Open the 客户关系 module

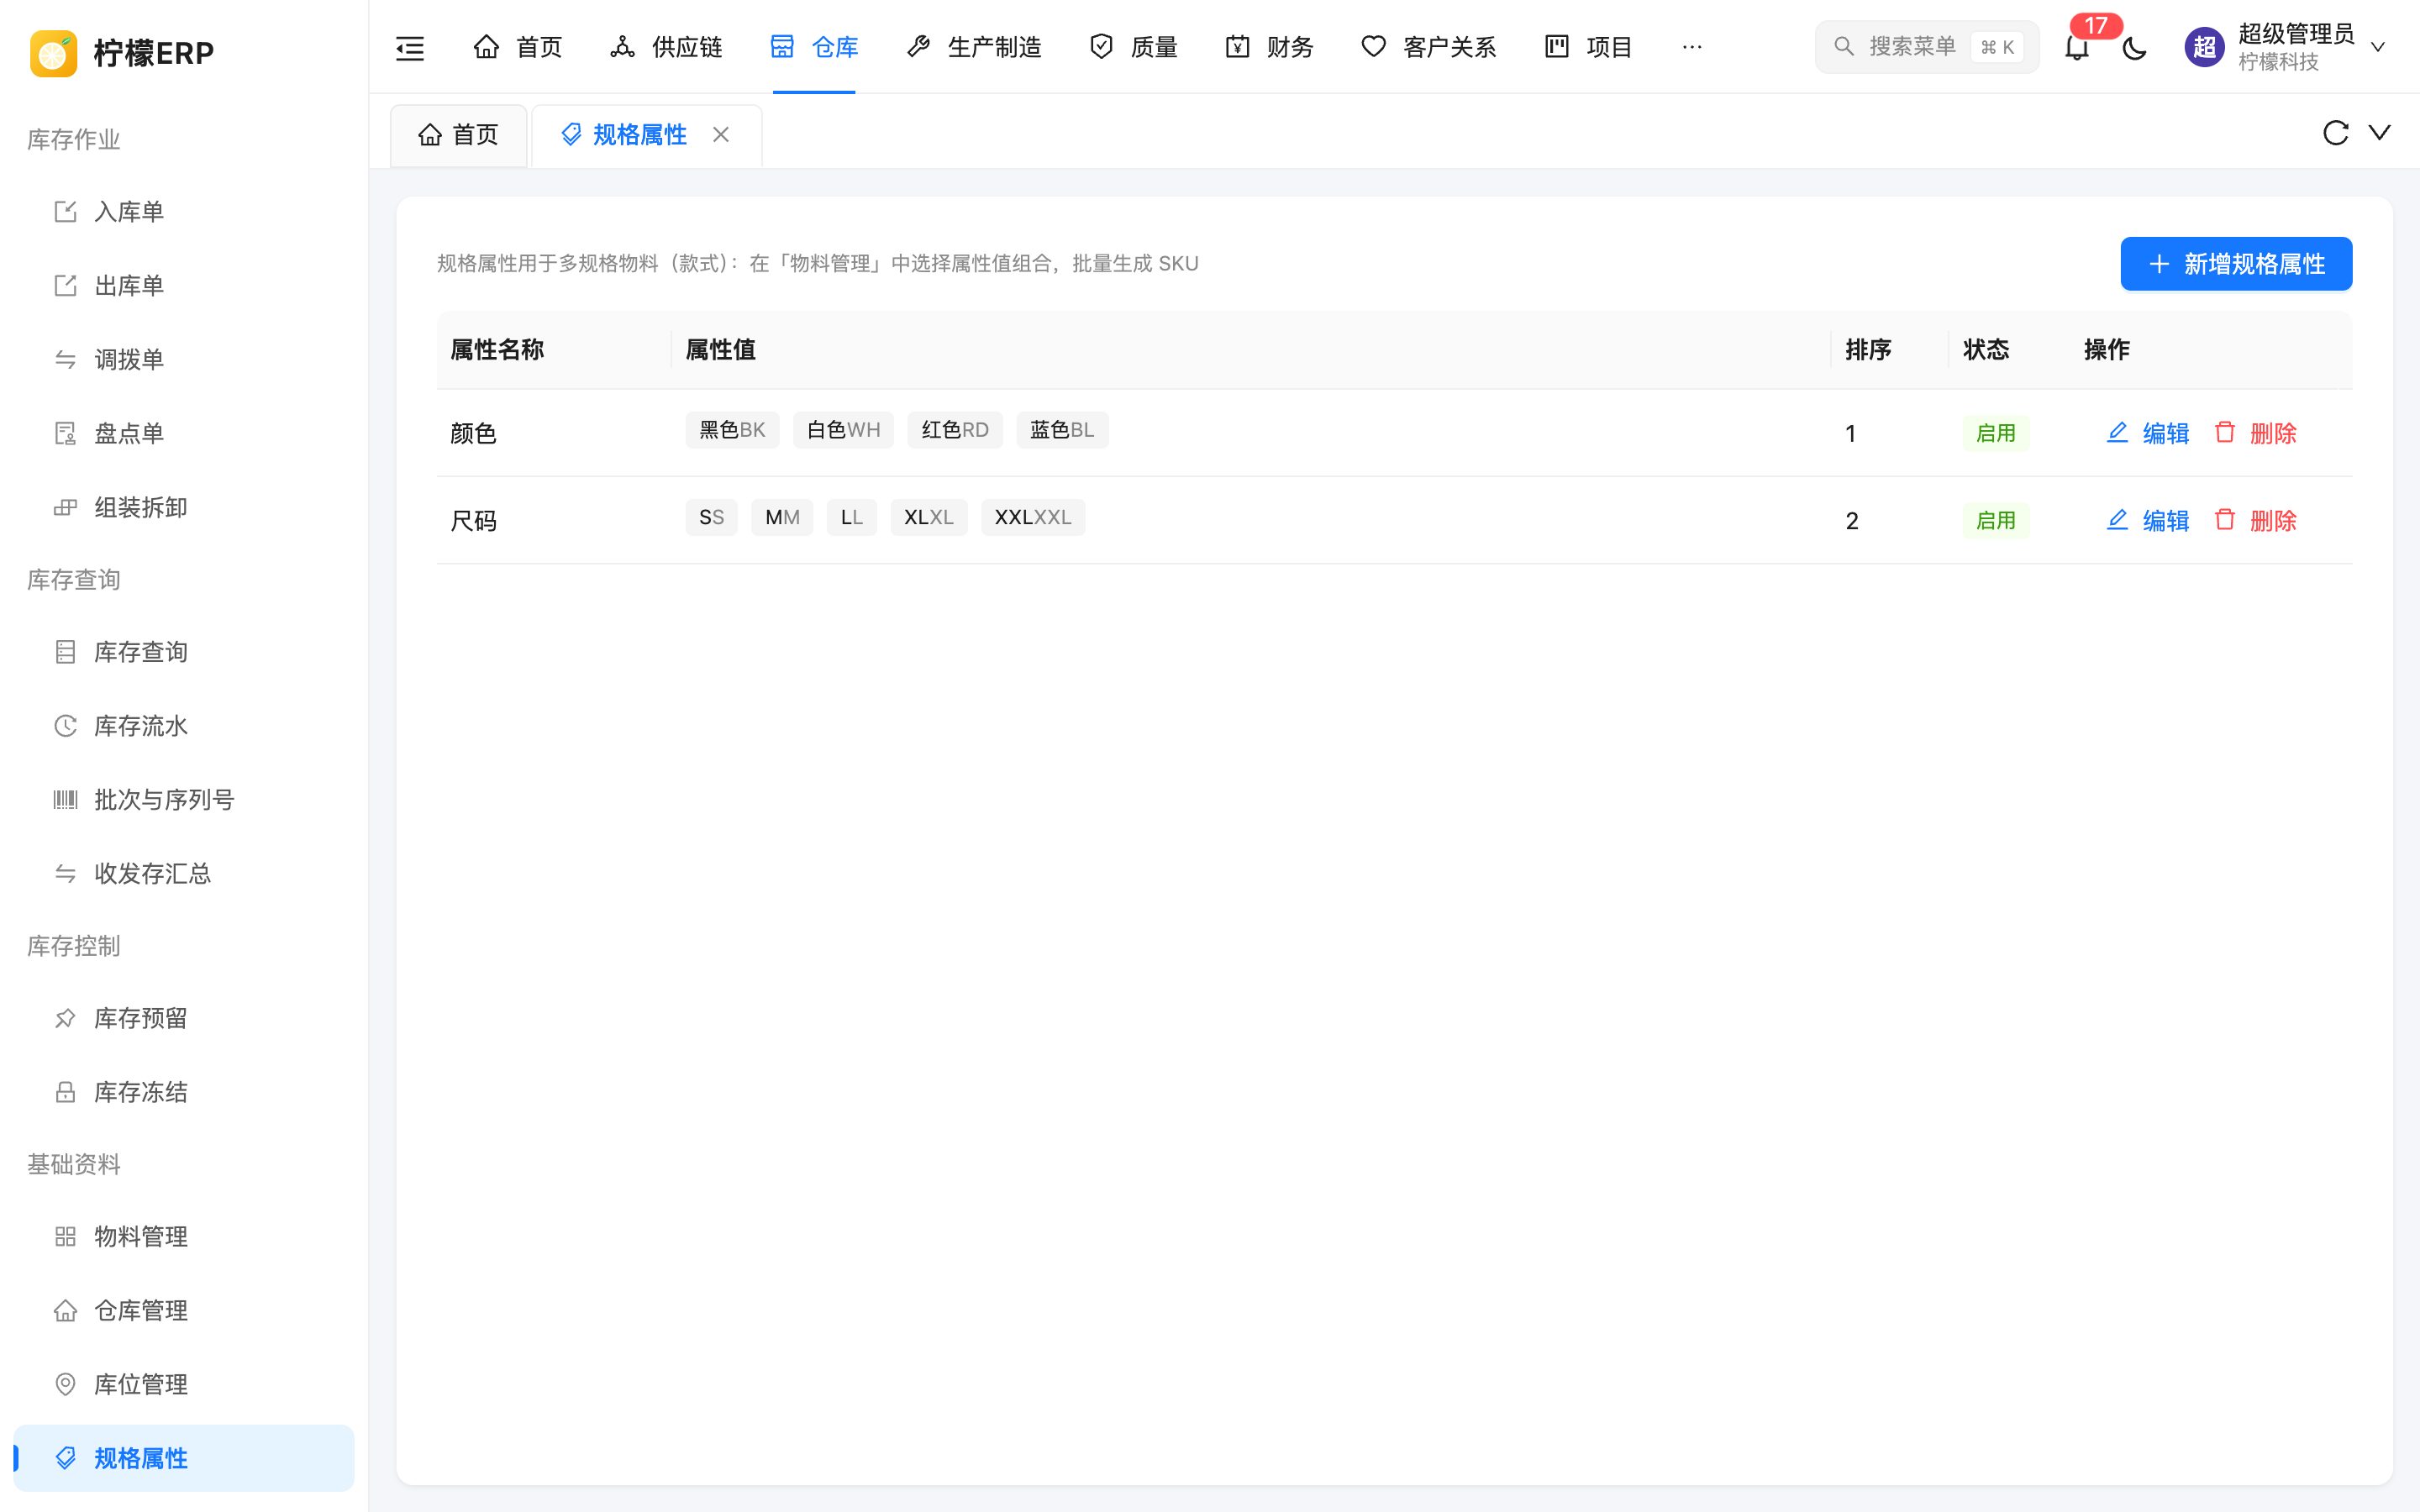tap(1428, 47)
